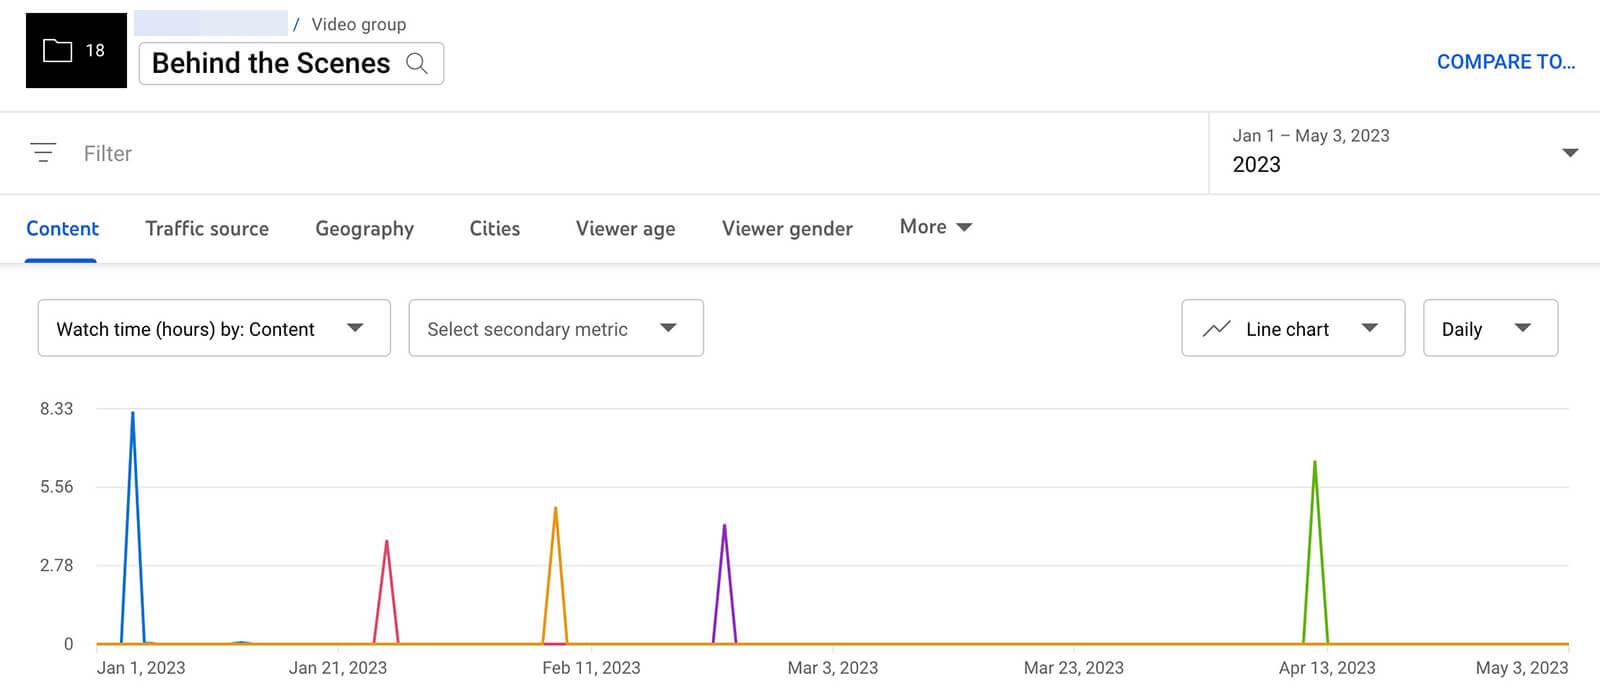Click the search magnifier beside Behind the Scenes

pyautogui.click(x=417, y=64)
